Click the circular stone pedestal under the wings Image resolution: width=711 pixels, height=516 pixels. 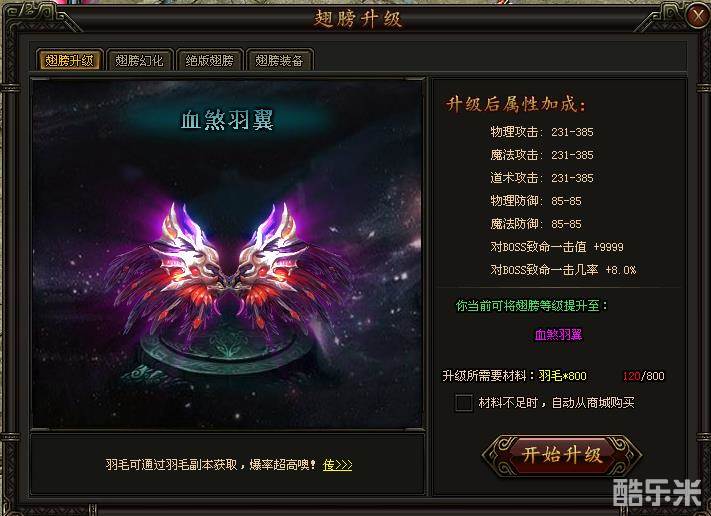[x=227, y=347]
